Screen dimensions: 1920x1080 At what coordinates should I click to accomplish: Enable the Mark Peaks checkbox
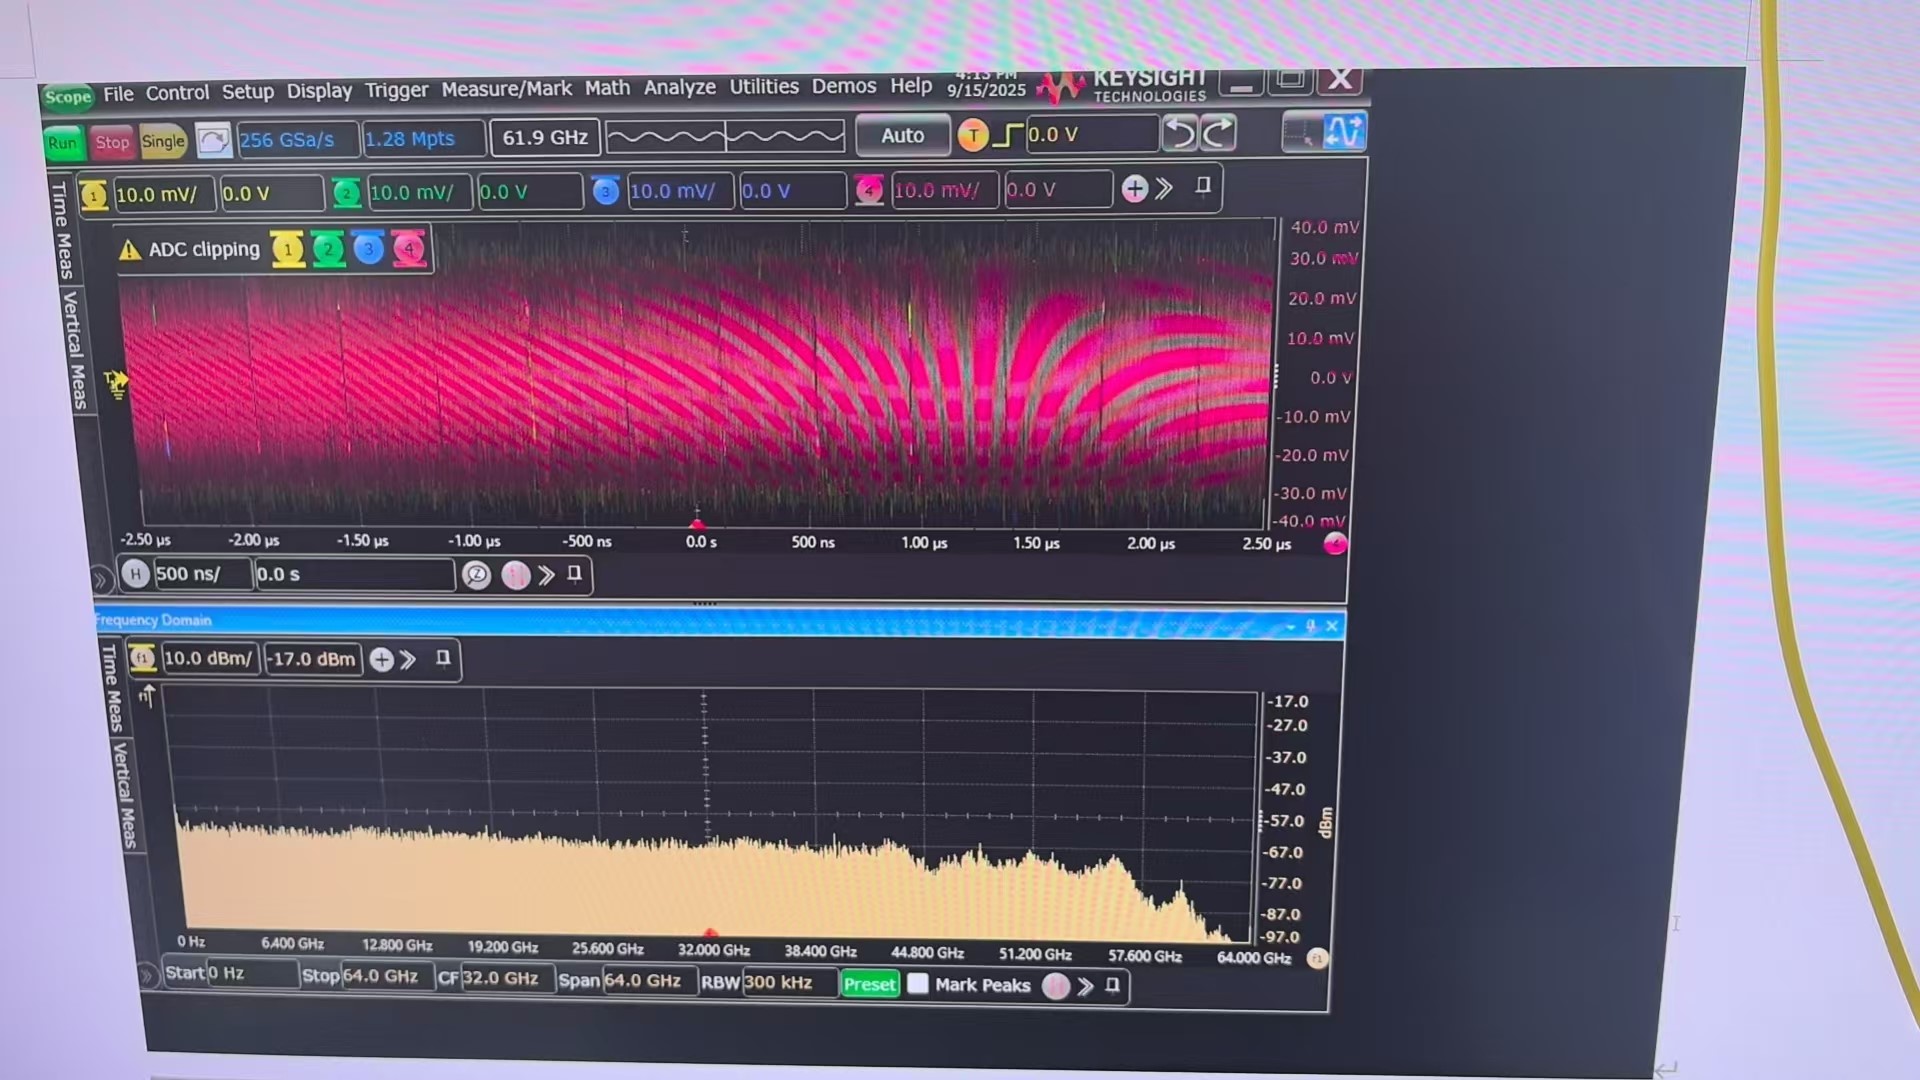(917, 984)
